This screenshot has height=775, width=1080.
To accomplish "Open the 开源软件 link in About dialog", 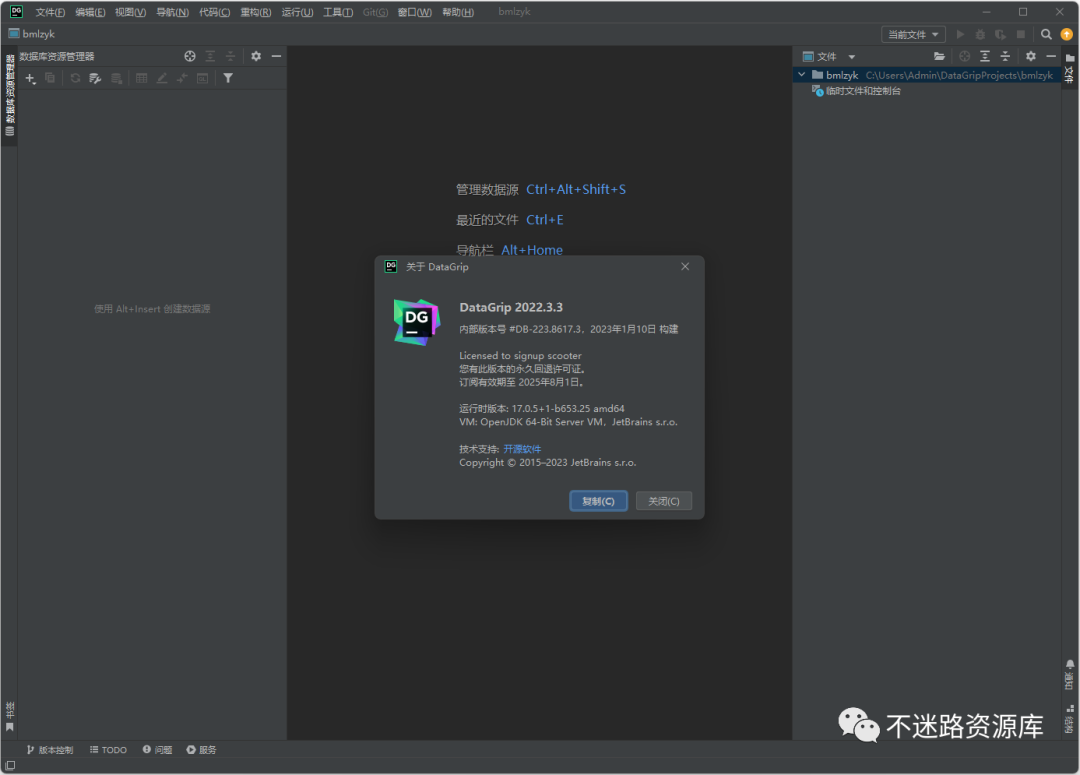I will [522, 449].
